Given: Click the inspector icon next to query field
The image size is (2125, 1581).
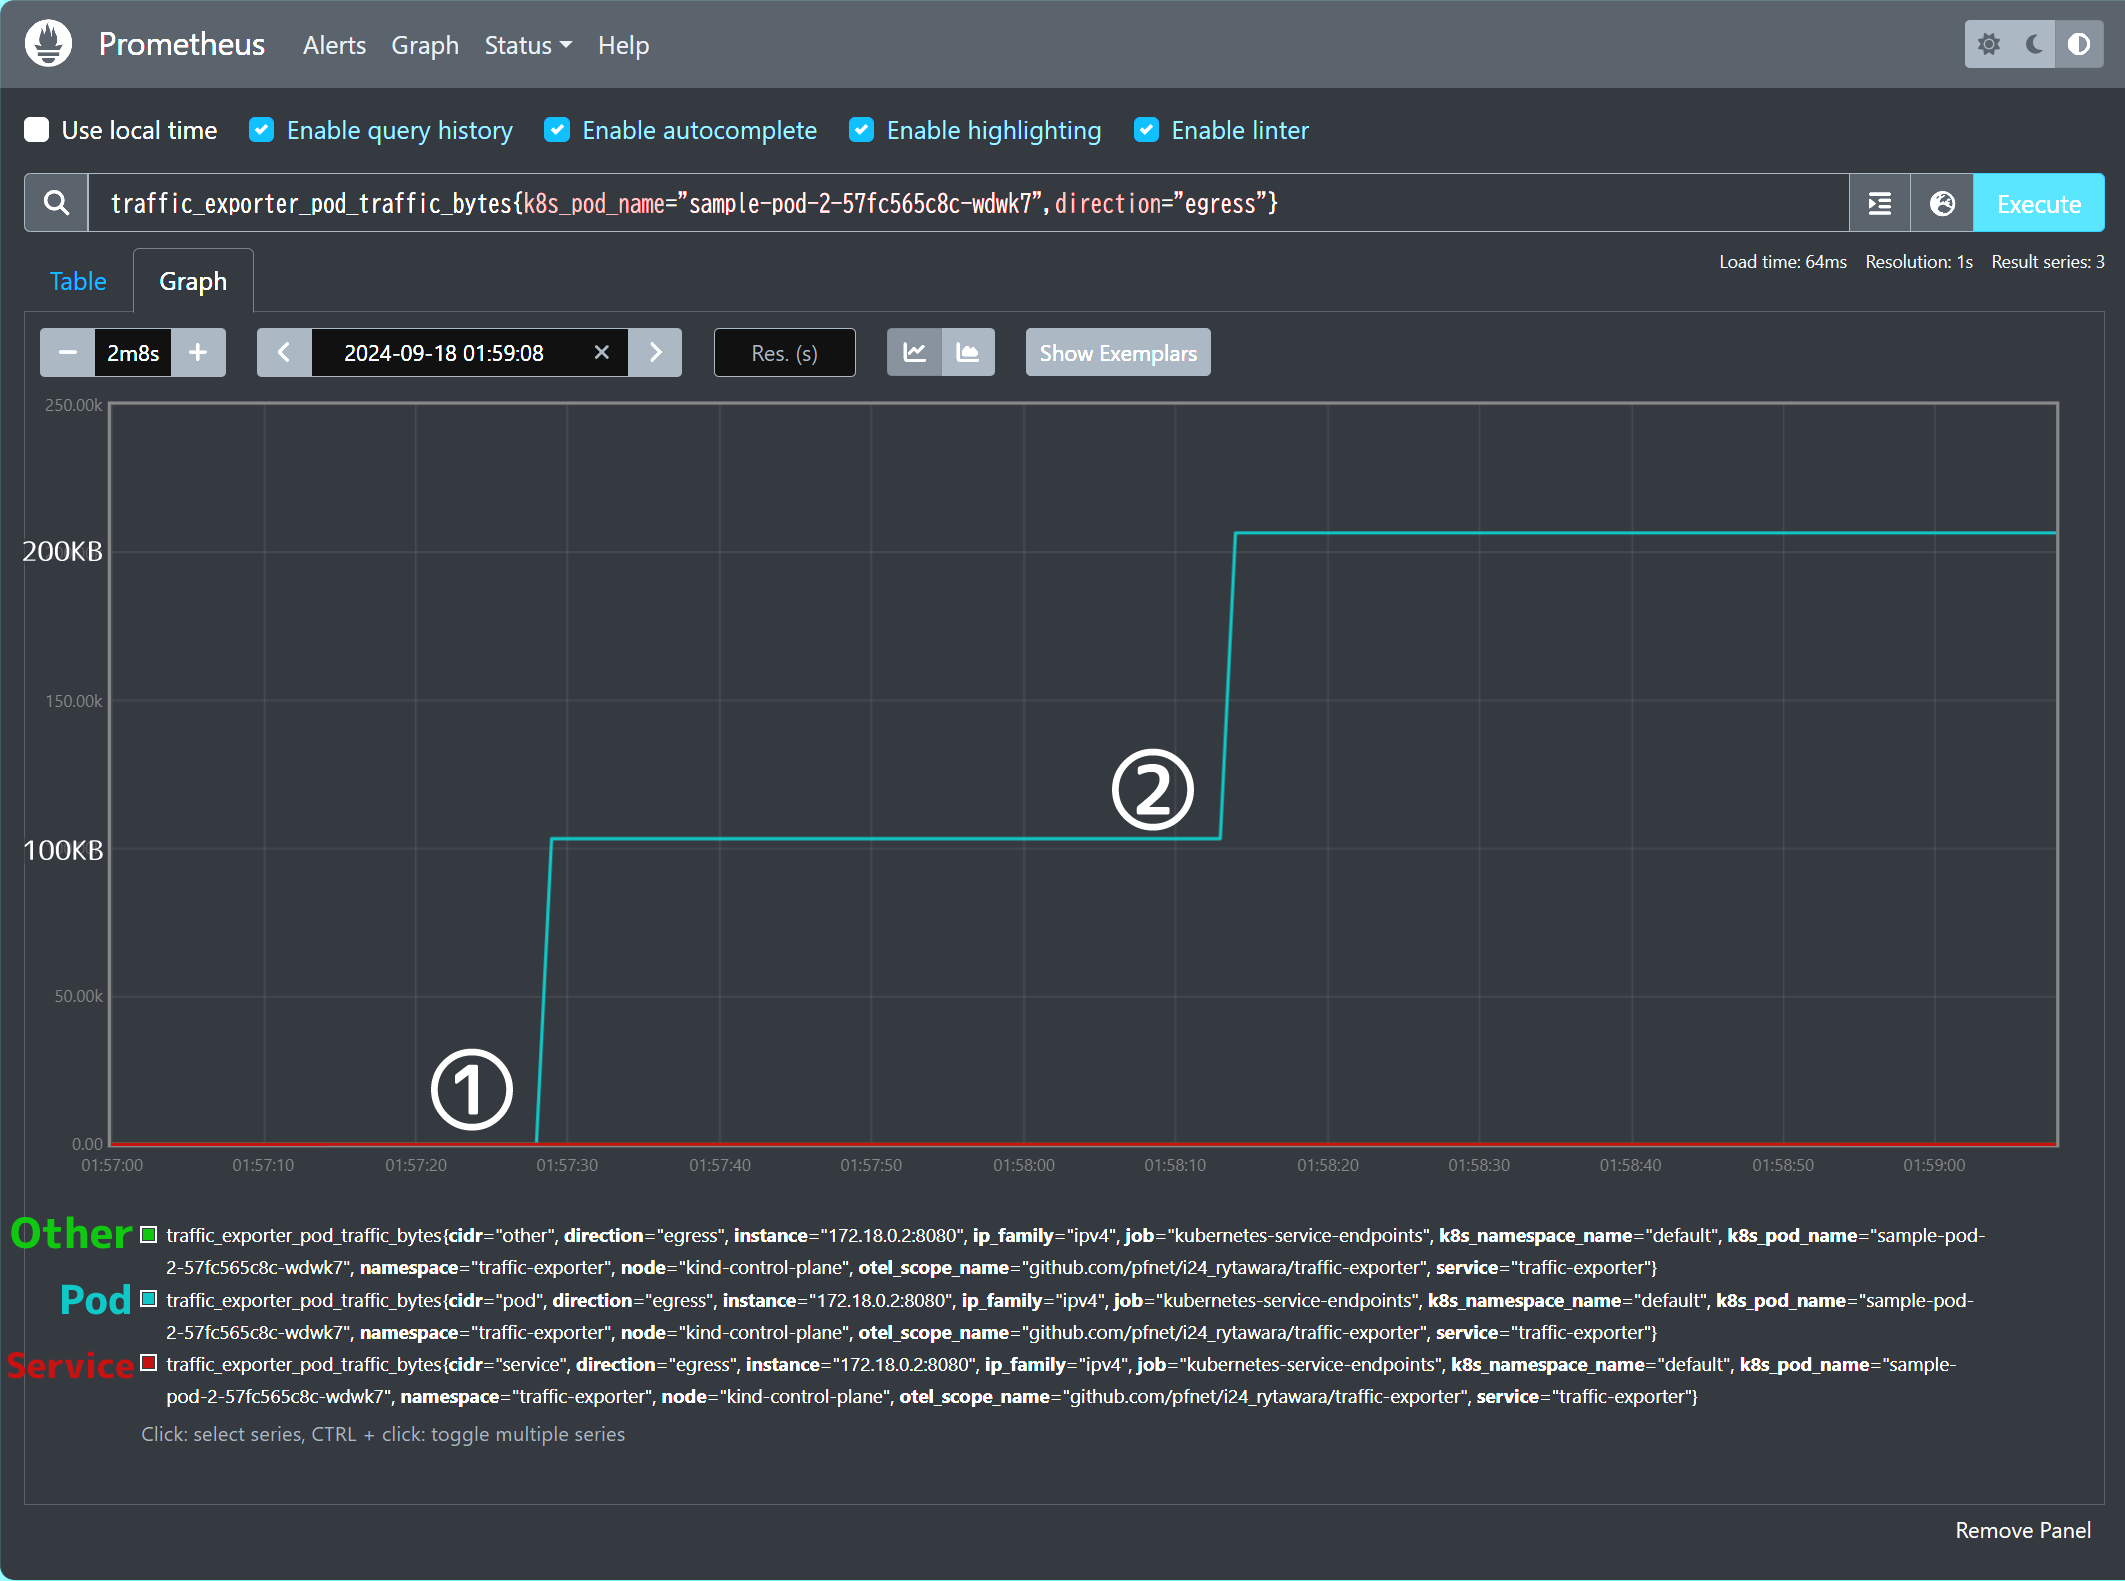Looking at the screenshot, I should [x=1942, y=203].
